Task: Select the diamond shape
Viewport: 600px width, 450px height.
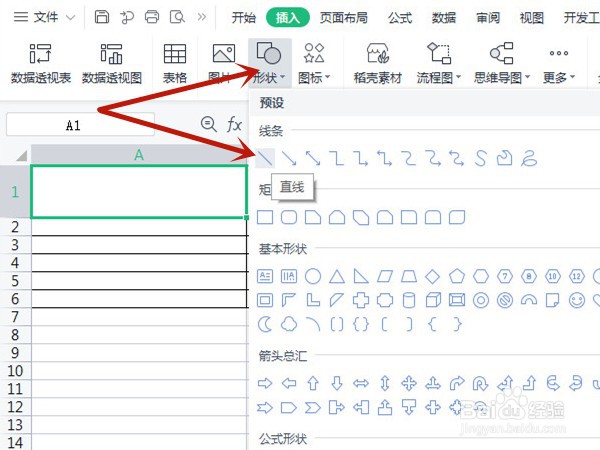Action: pyautogui.click(x=433, y=276)
